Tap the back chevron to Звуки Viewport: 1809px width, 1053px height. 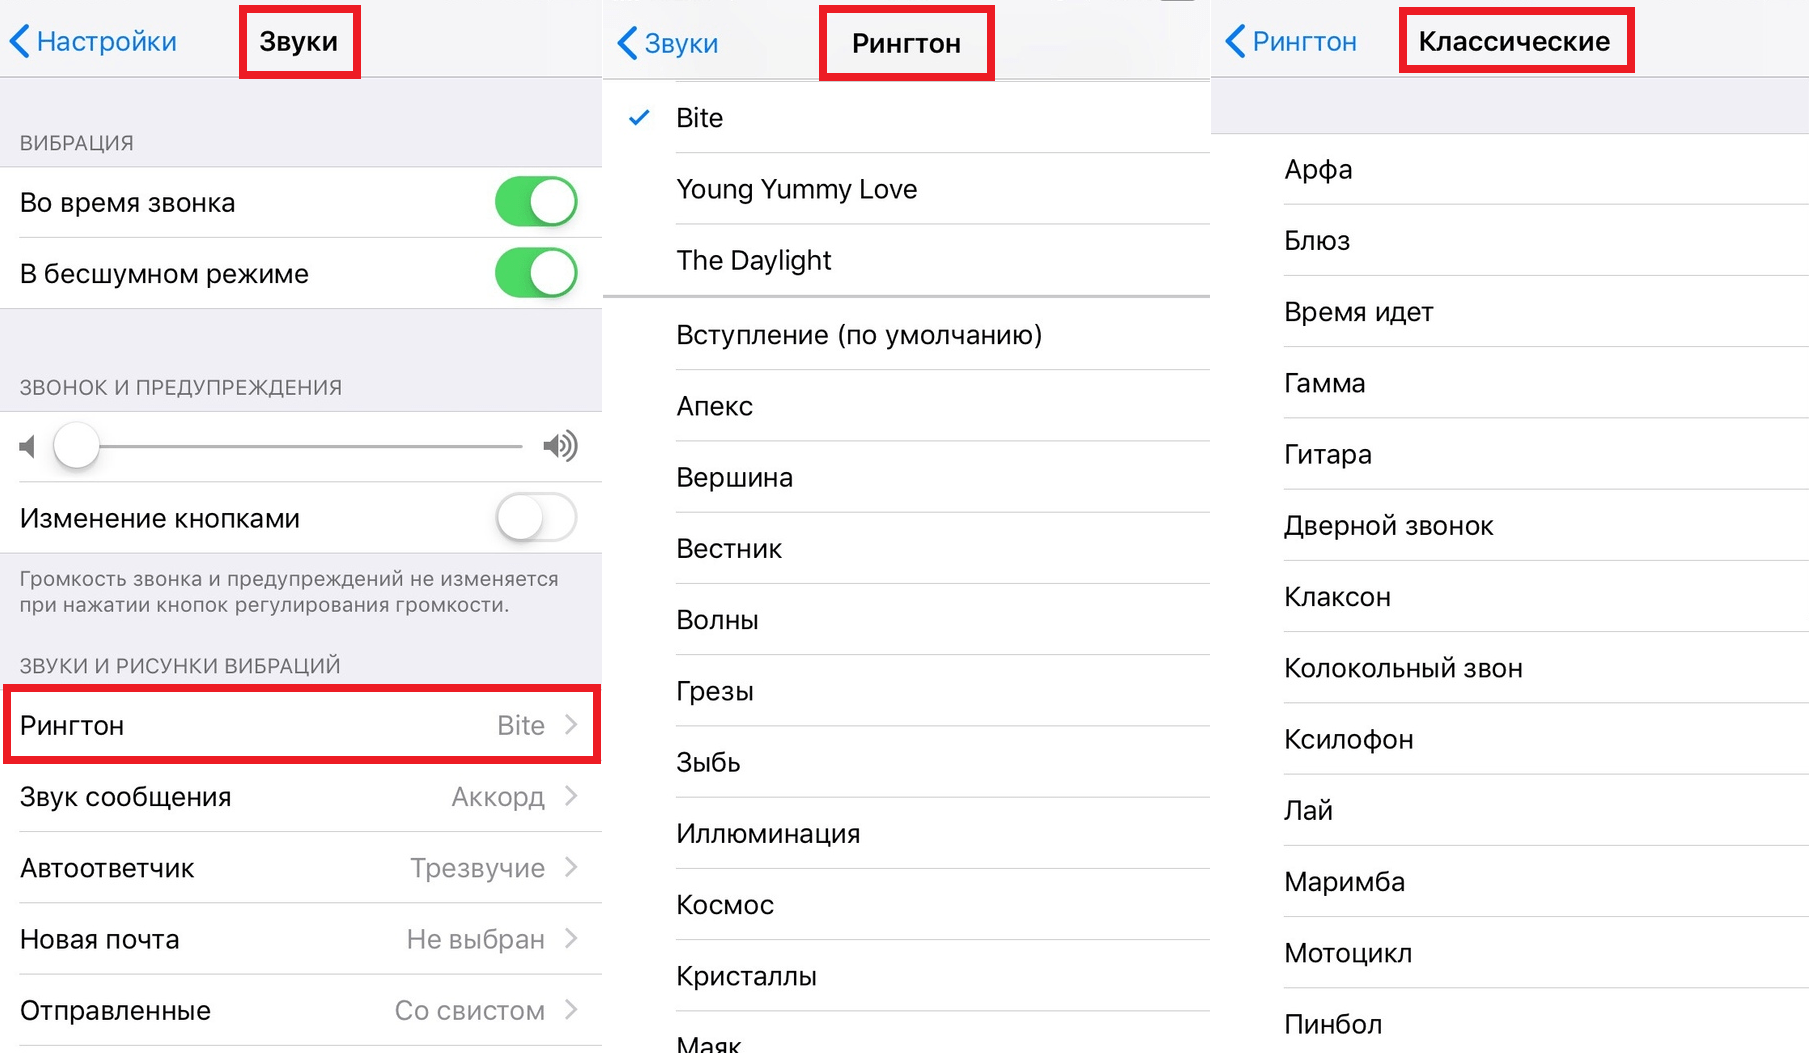(627, 43)
